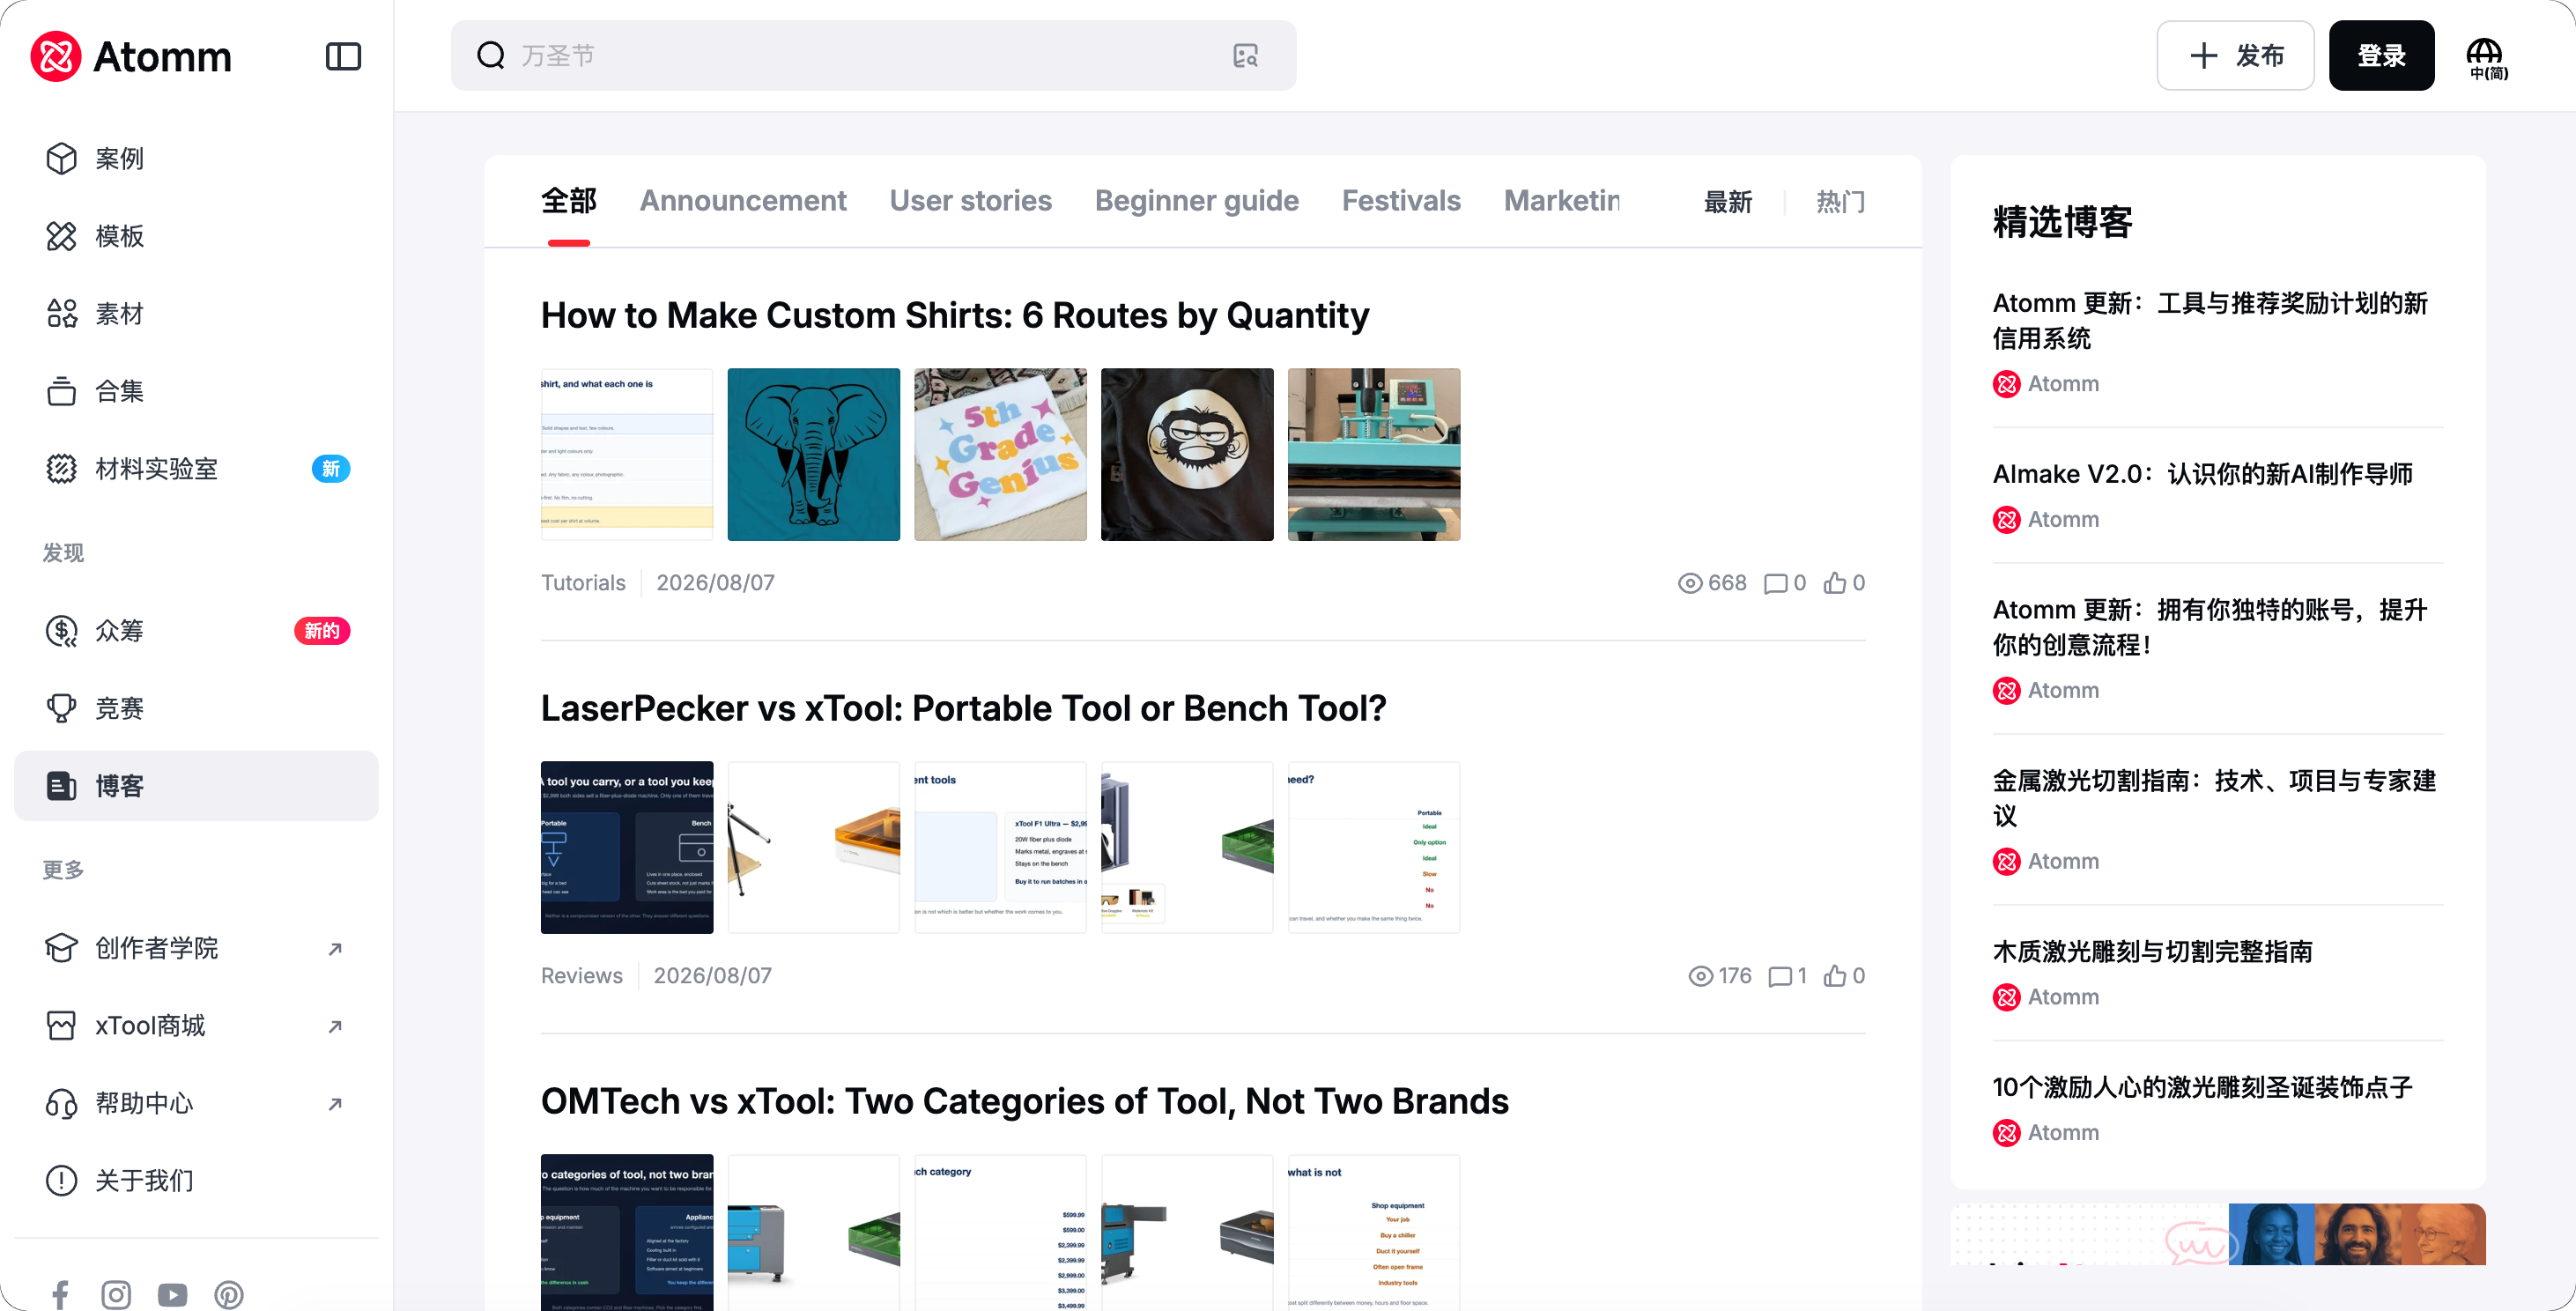Sort posts by 热门 popular
Screen dimensions: 2576x1311
[x=1840, y=202]
